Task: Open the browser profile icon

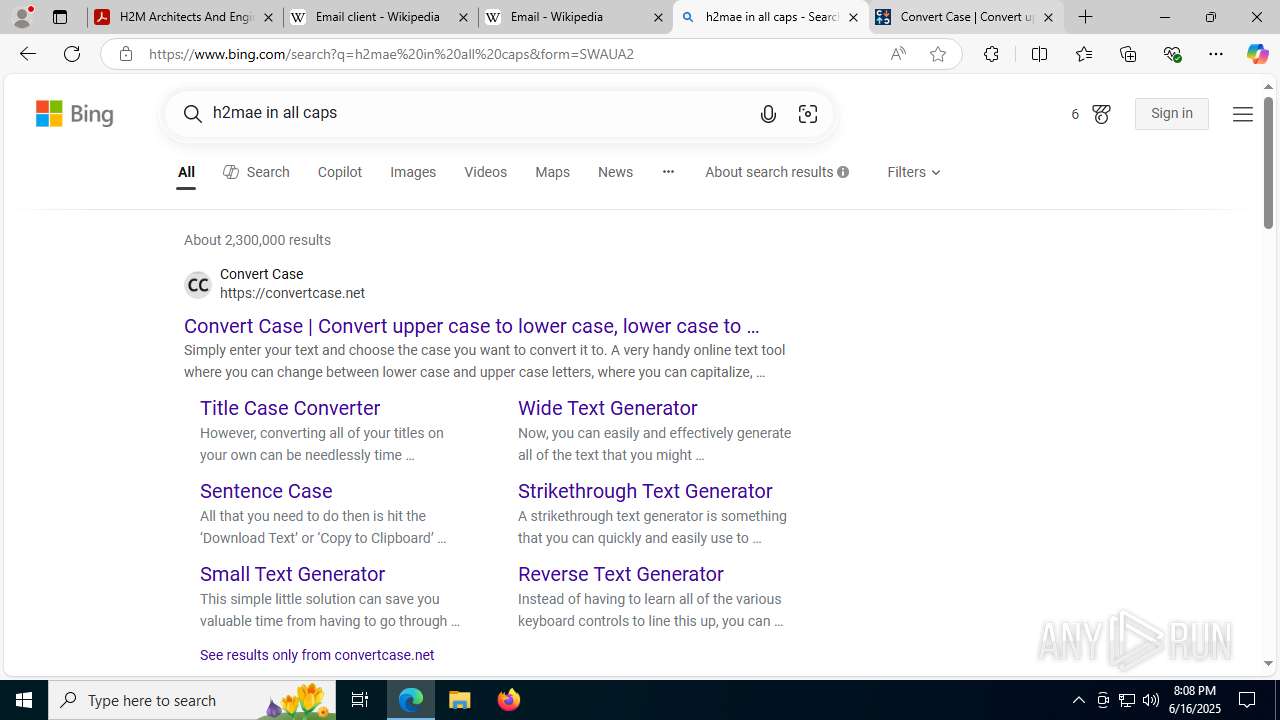Action: click(x=22, y=17)
